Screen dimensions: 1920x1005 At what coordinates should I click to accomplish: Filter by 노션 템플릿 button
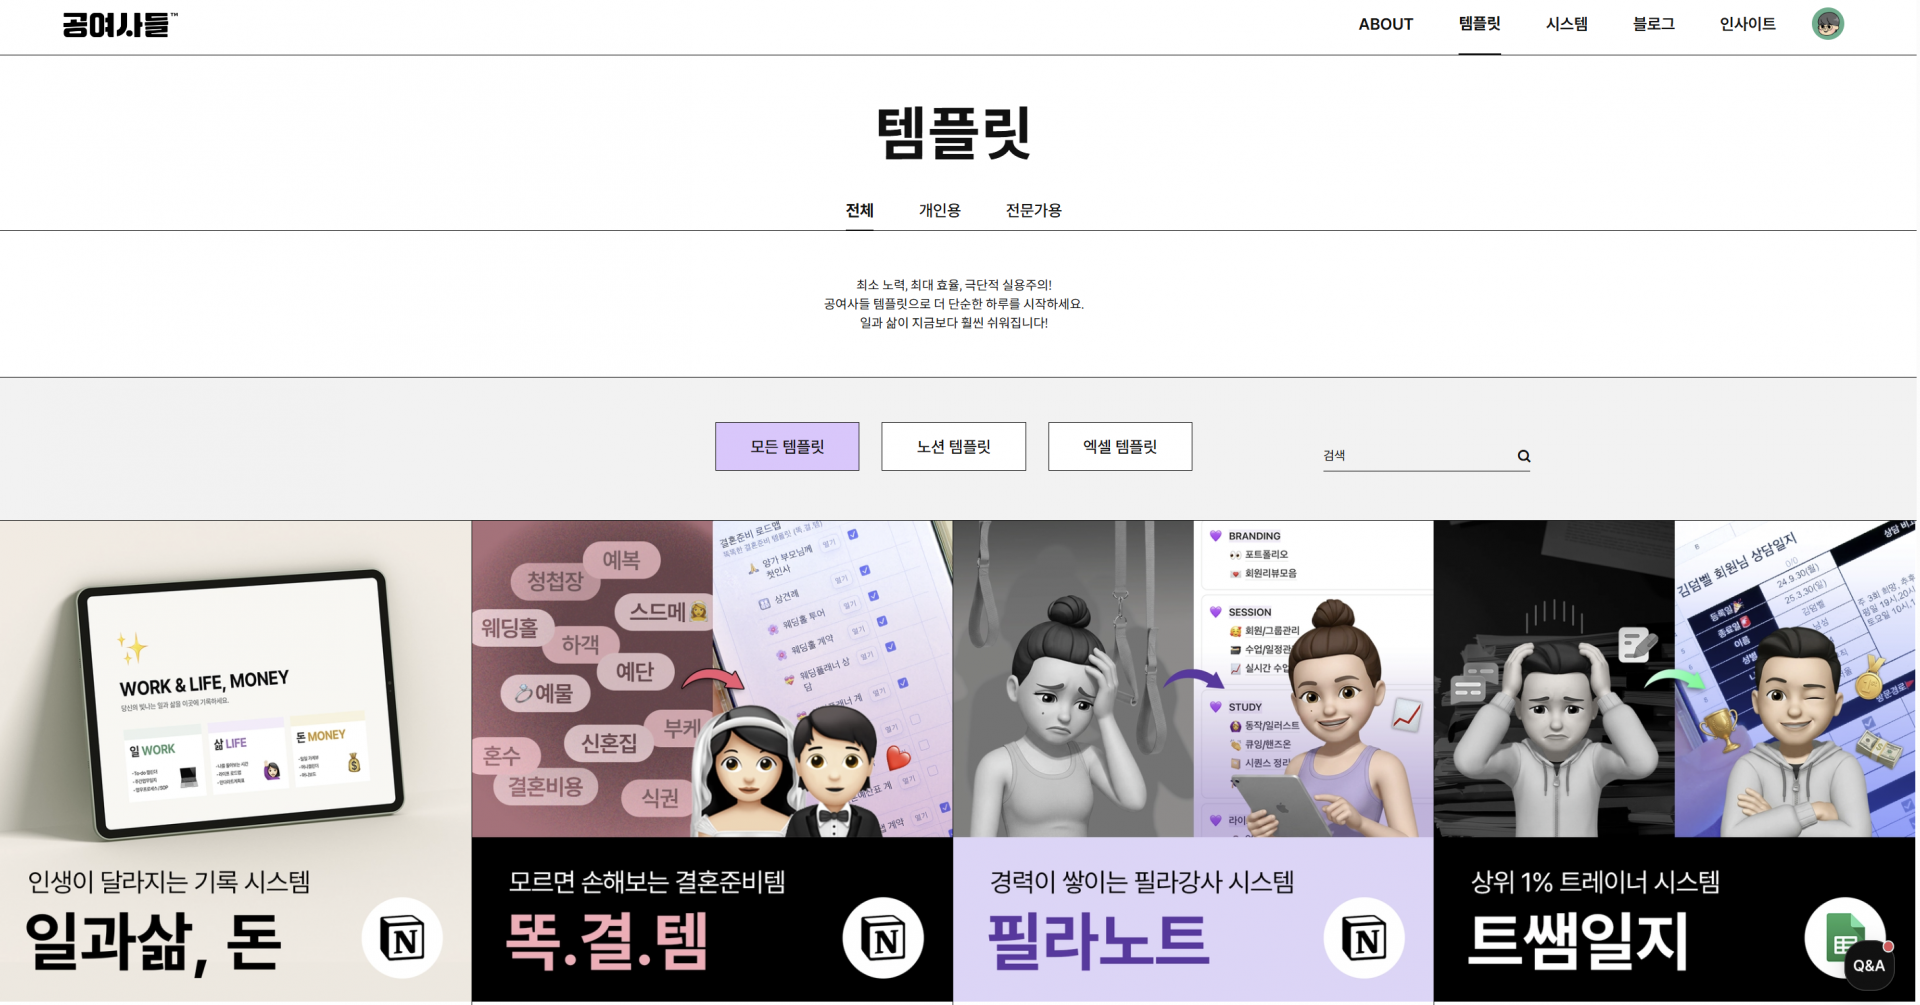953,446
